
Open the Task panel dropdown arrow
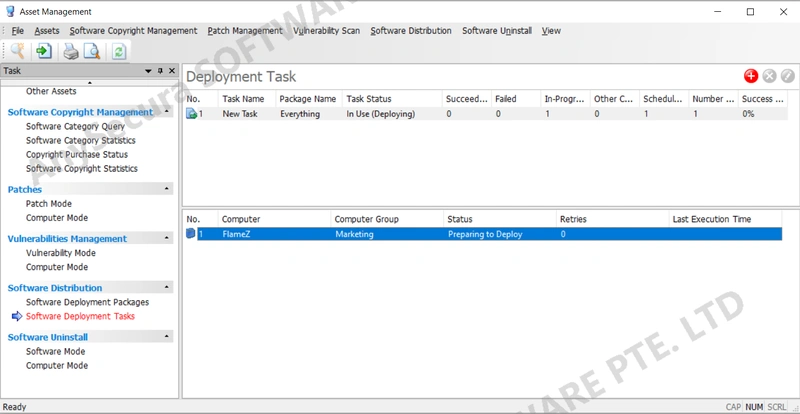click(148, 71)
